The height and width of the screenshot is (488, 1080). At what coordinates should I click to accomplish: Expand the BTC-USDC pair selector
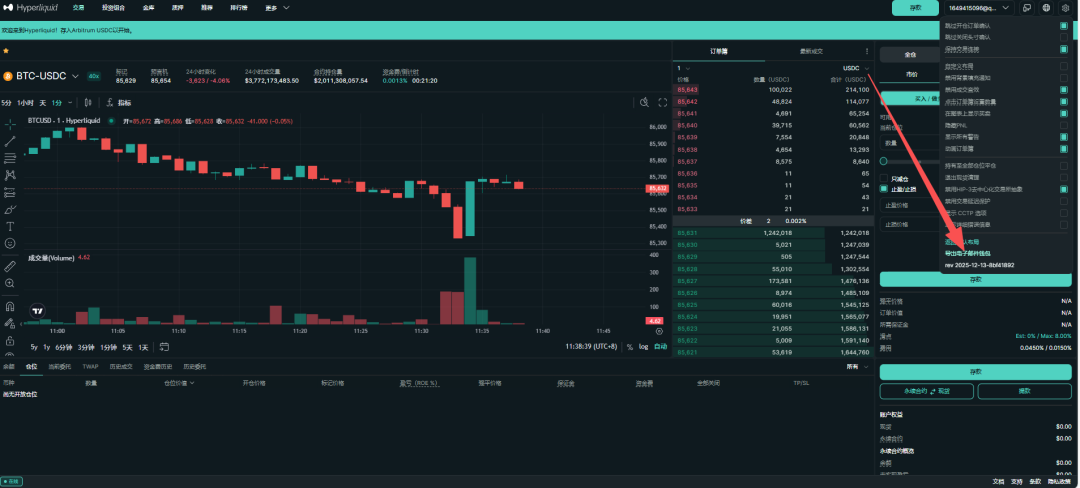click(42, 76)
